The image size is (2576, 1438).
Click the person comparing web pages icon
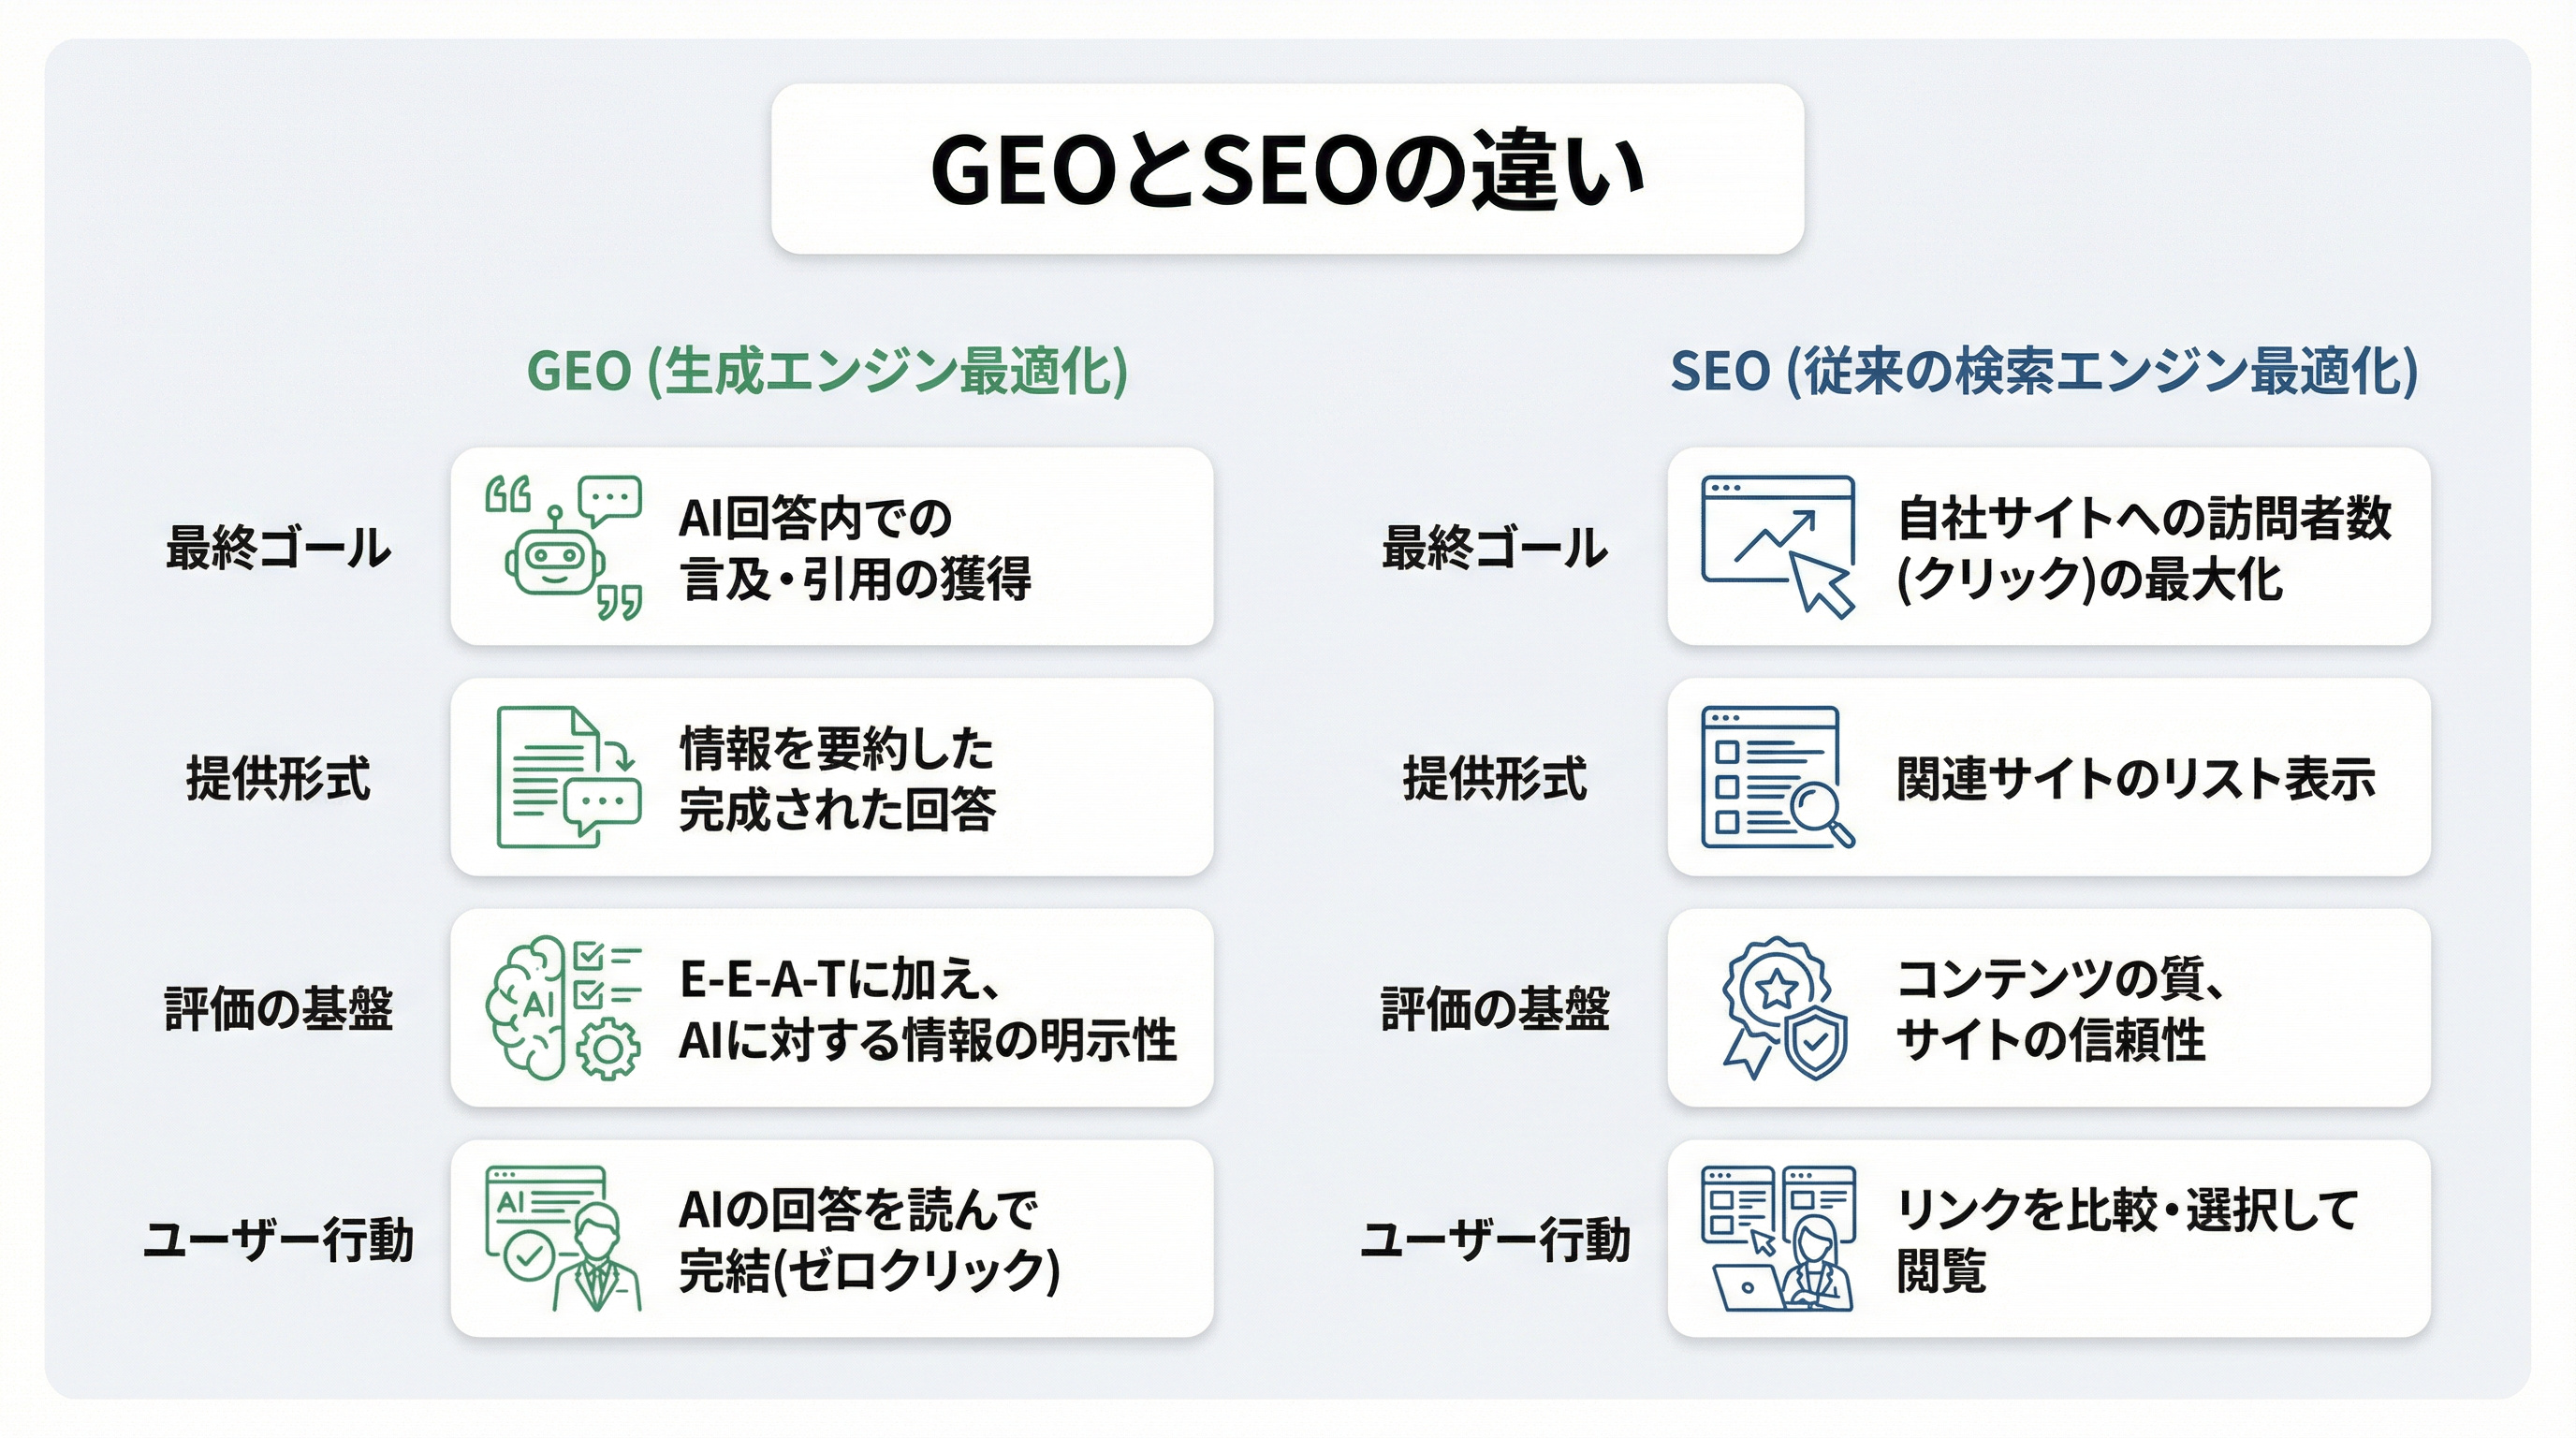tap(1777, 1238)
